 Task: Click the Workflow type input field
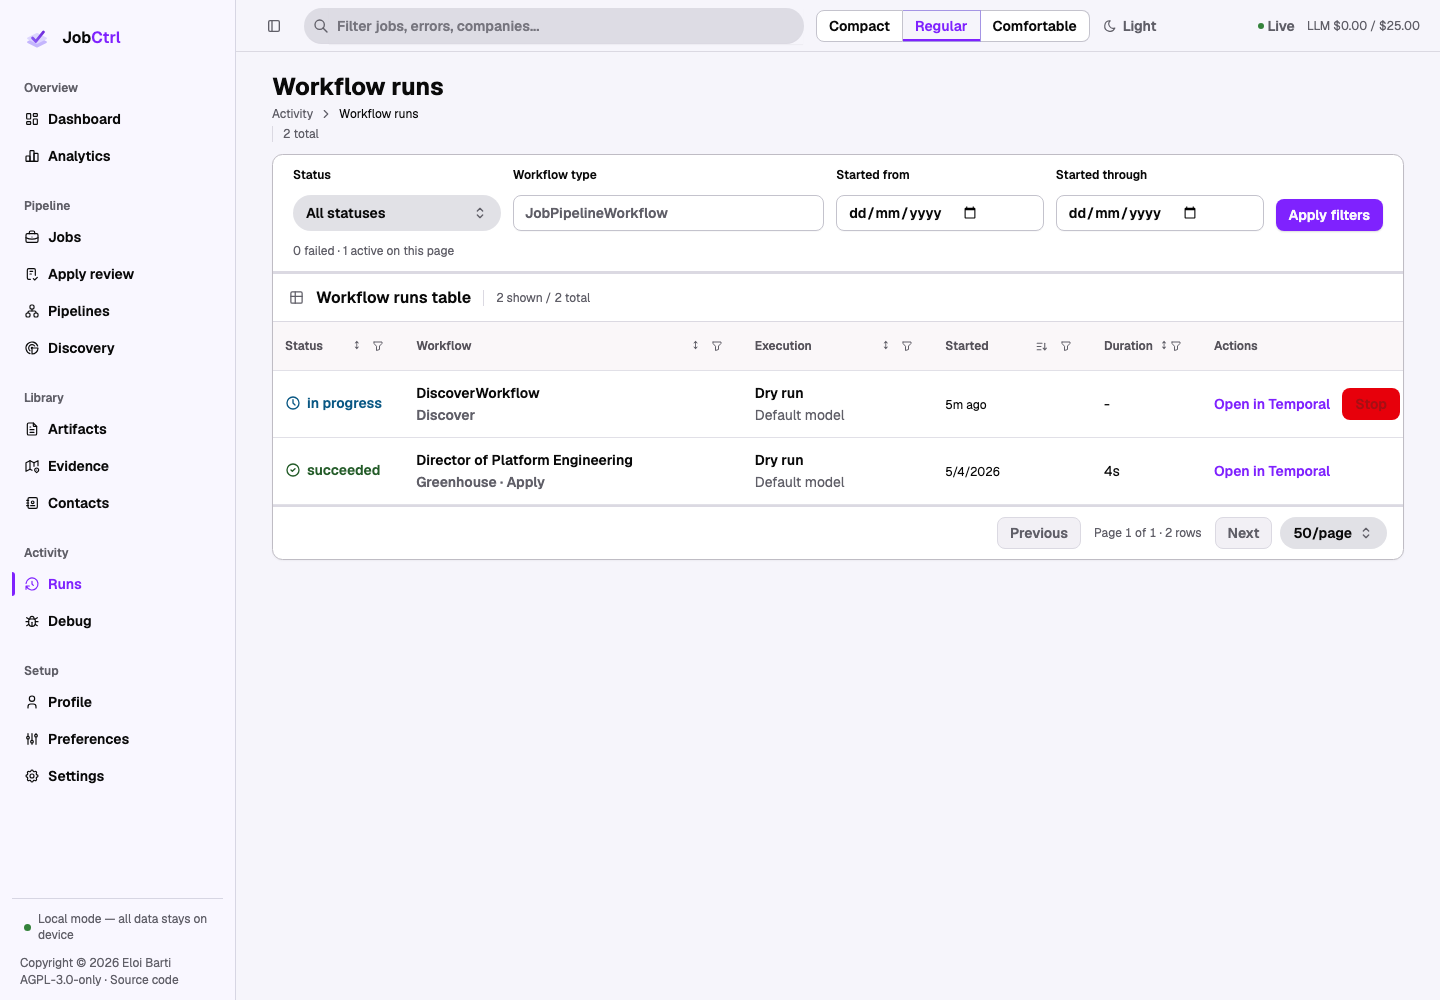(668, 213)
